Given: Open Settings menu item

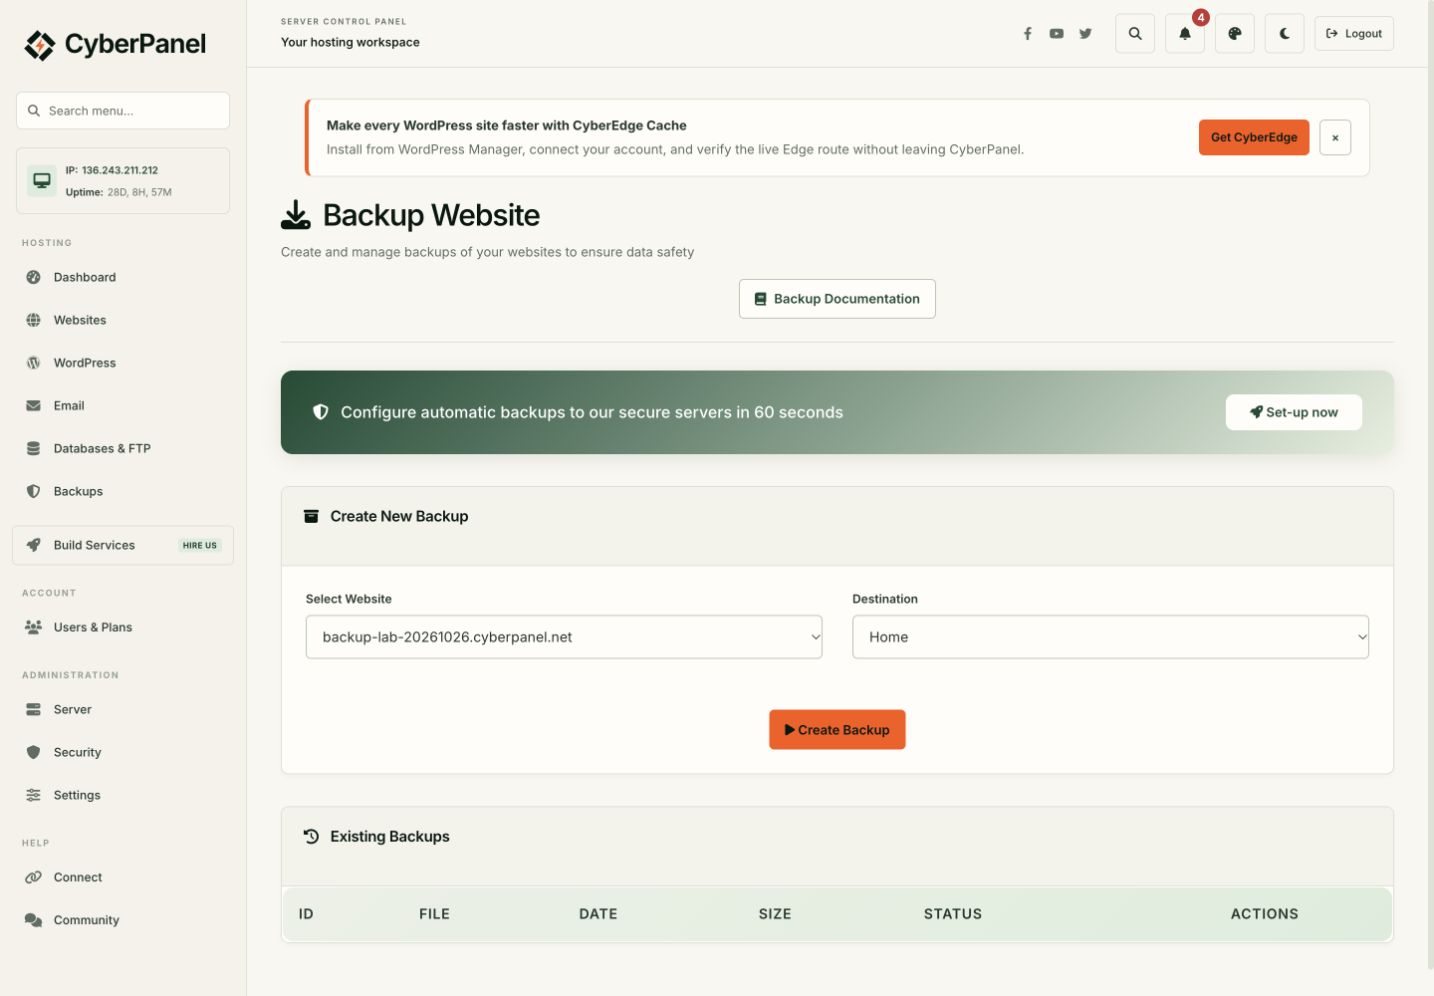Looking at the screenshot, I should (x=123, y=795).
